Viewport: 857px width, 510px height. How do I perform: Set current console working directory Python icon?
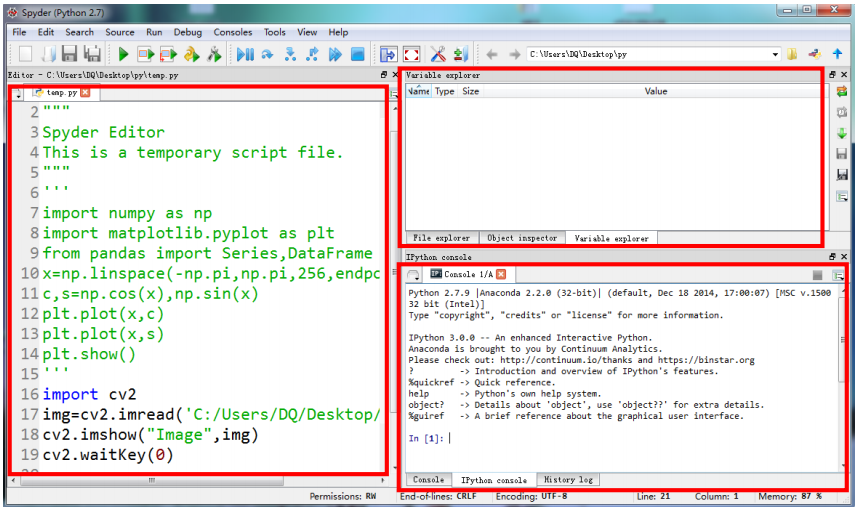pyautogui.click(x=814, y=54)
